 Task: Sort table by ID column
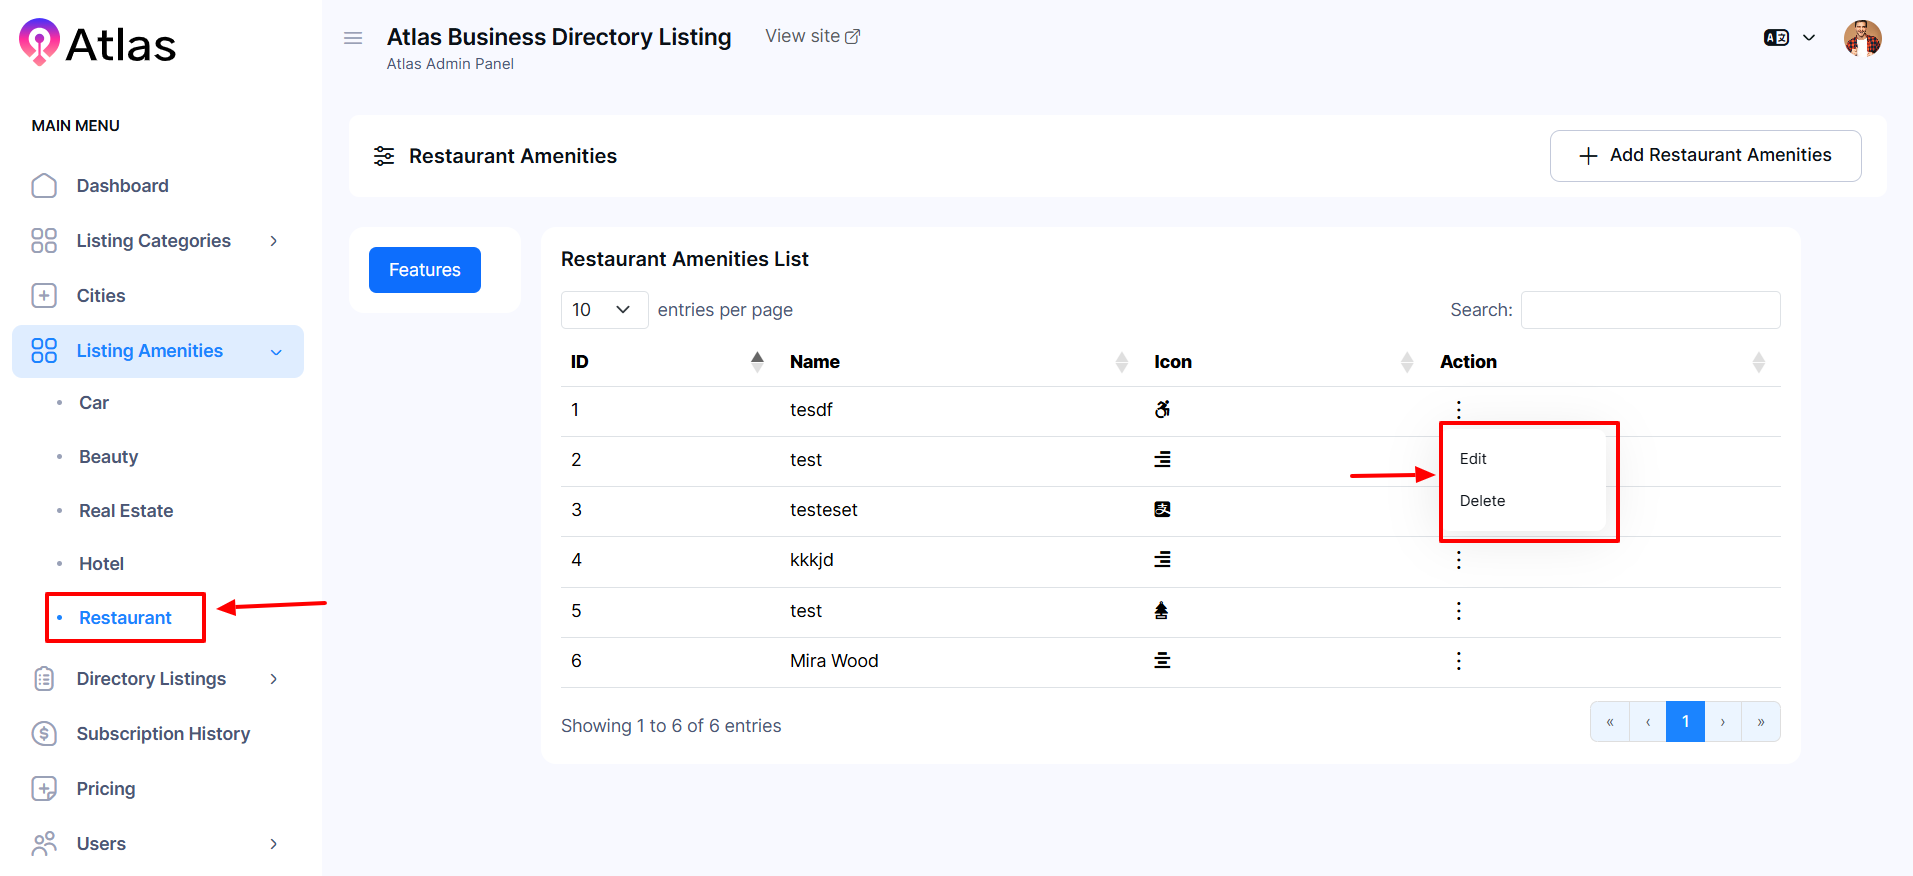click(757, 362)
